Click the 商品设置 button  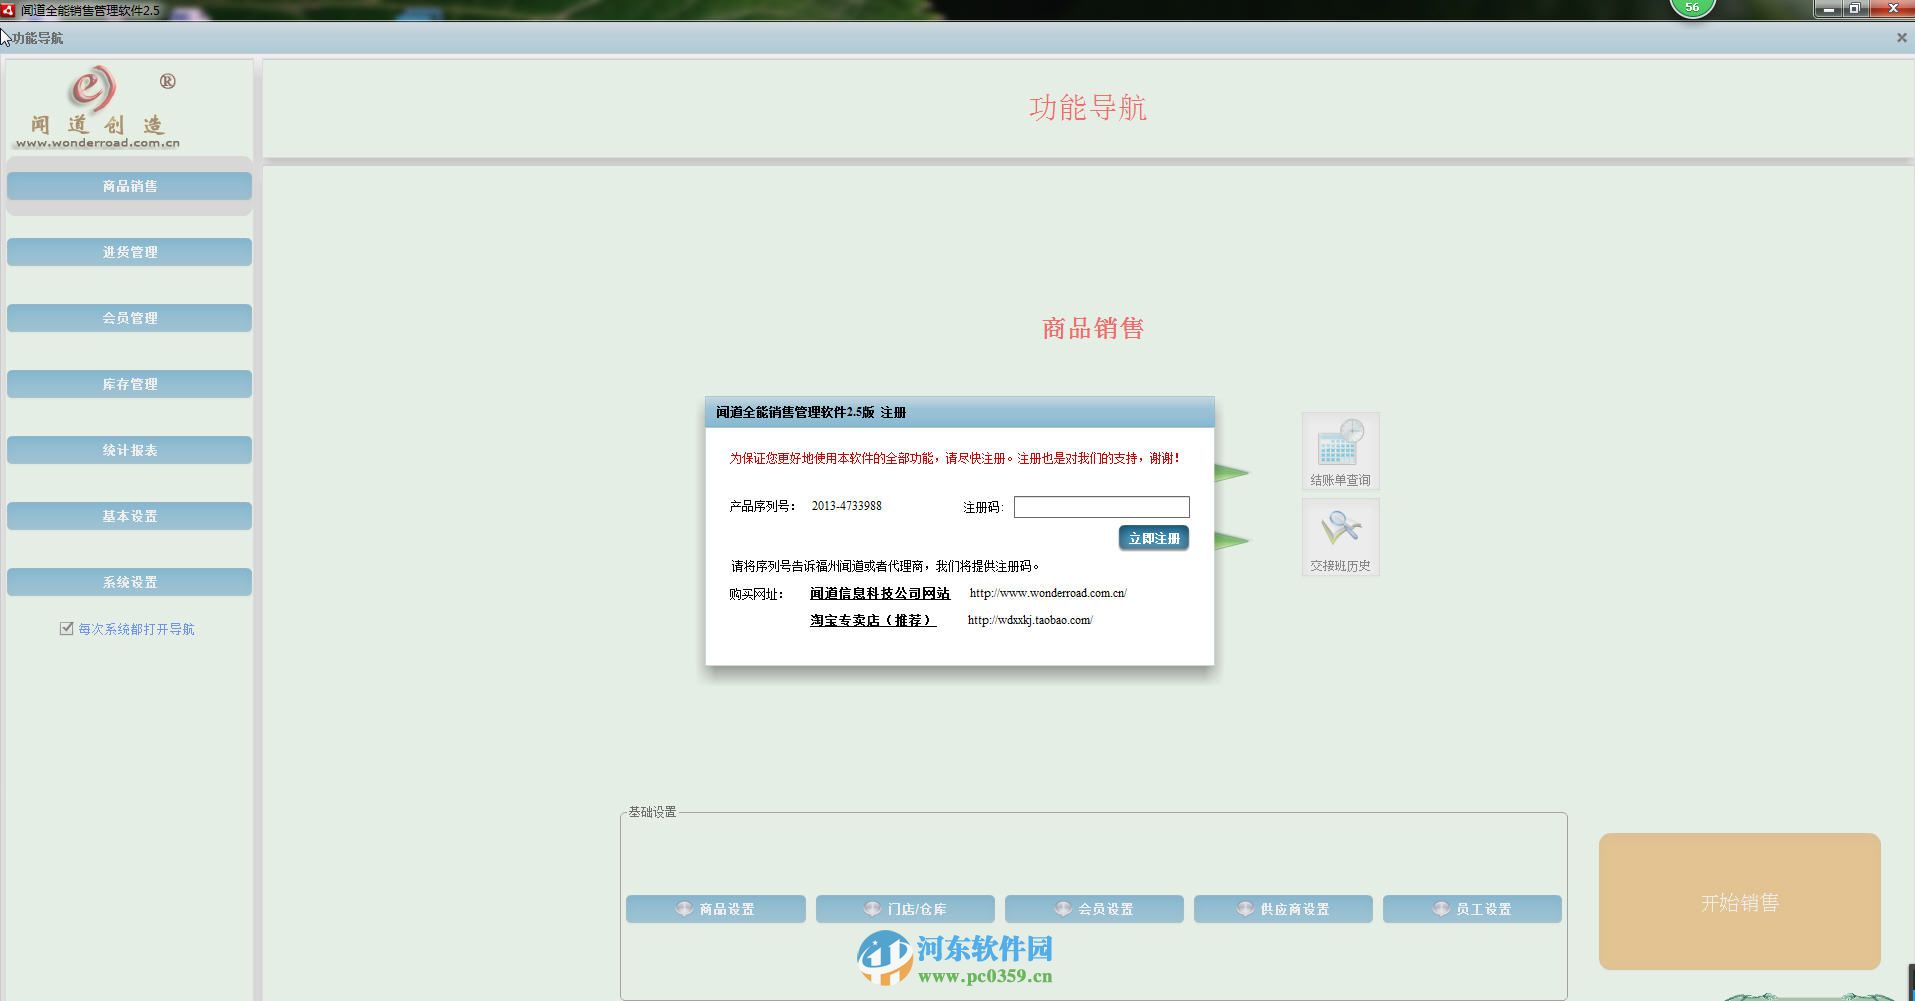coord(716,909)
